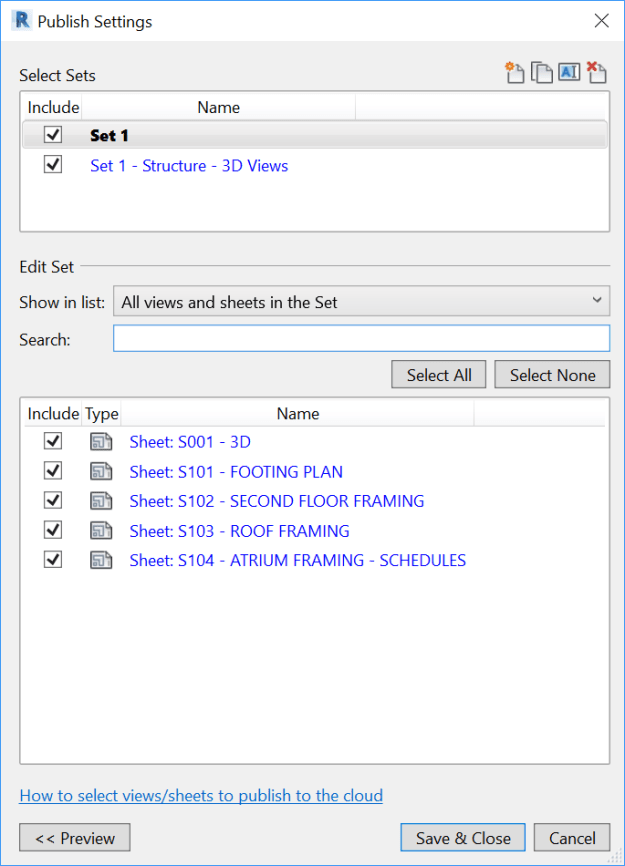
Task: Open the cloud publishing help link
Action: click(201, 795)
